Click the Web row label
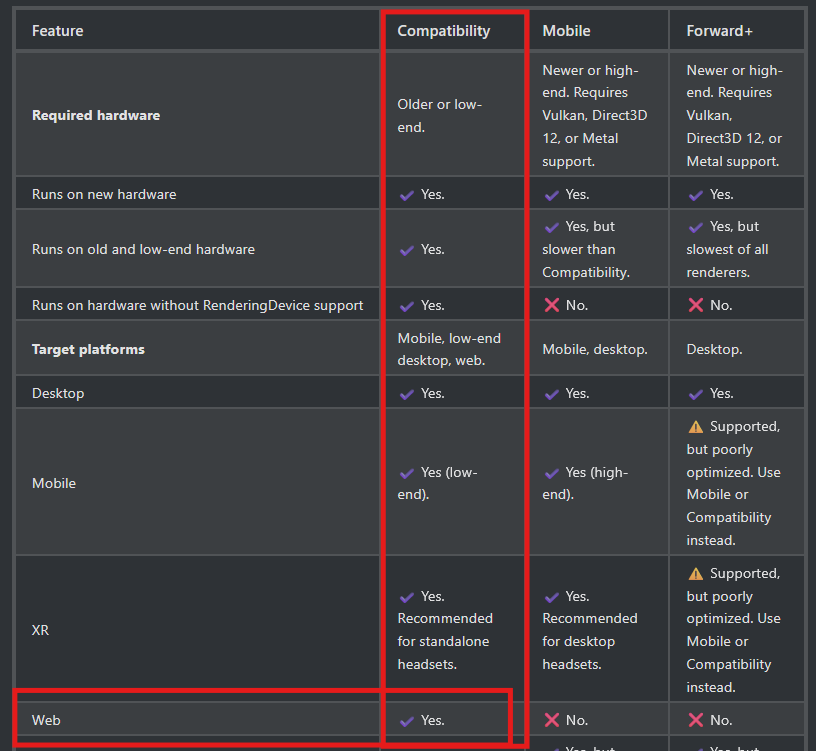Viewport: 816px width, 751px height. [x=46, y=720]
